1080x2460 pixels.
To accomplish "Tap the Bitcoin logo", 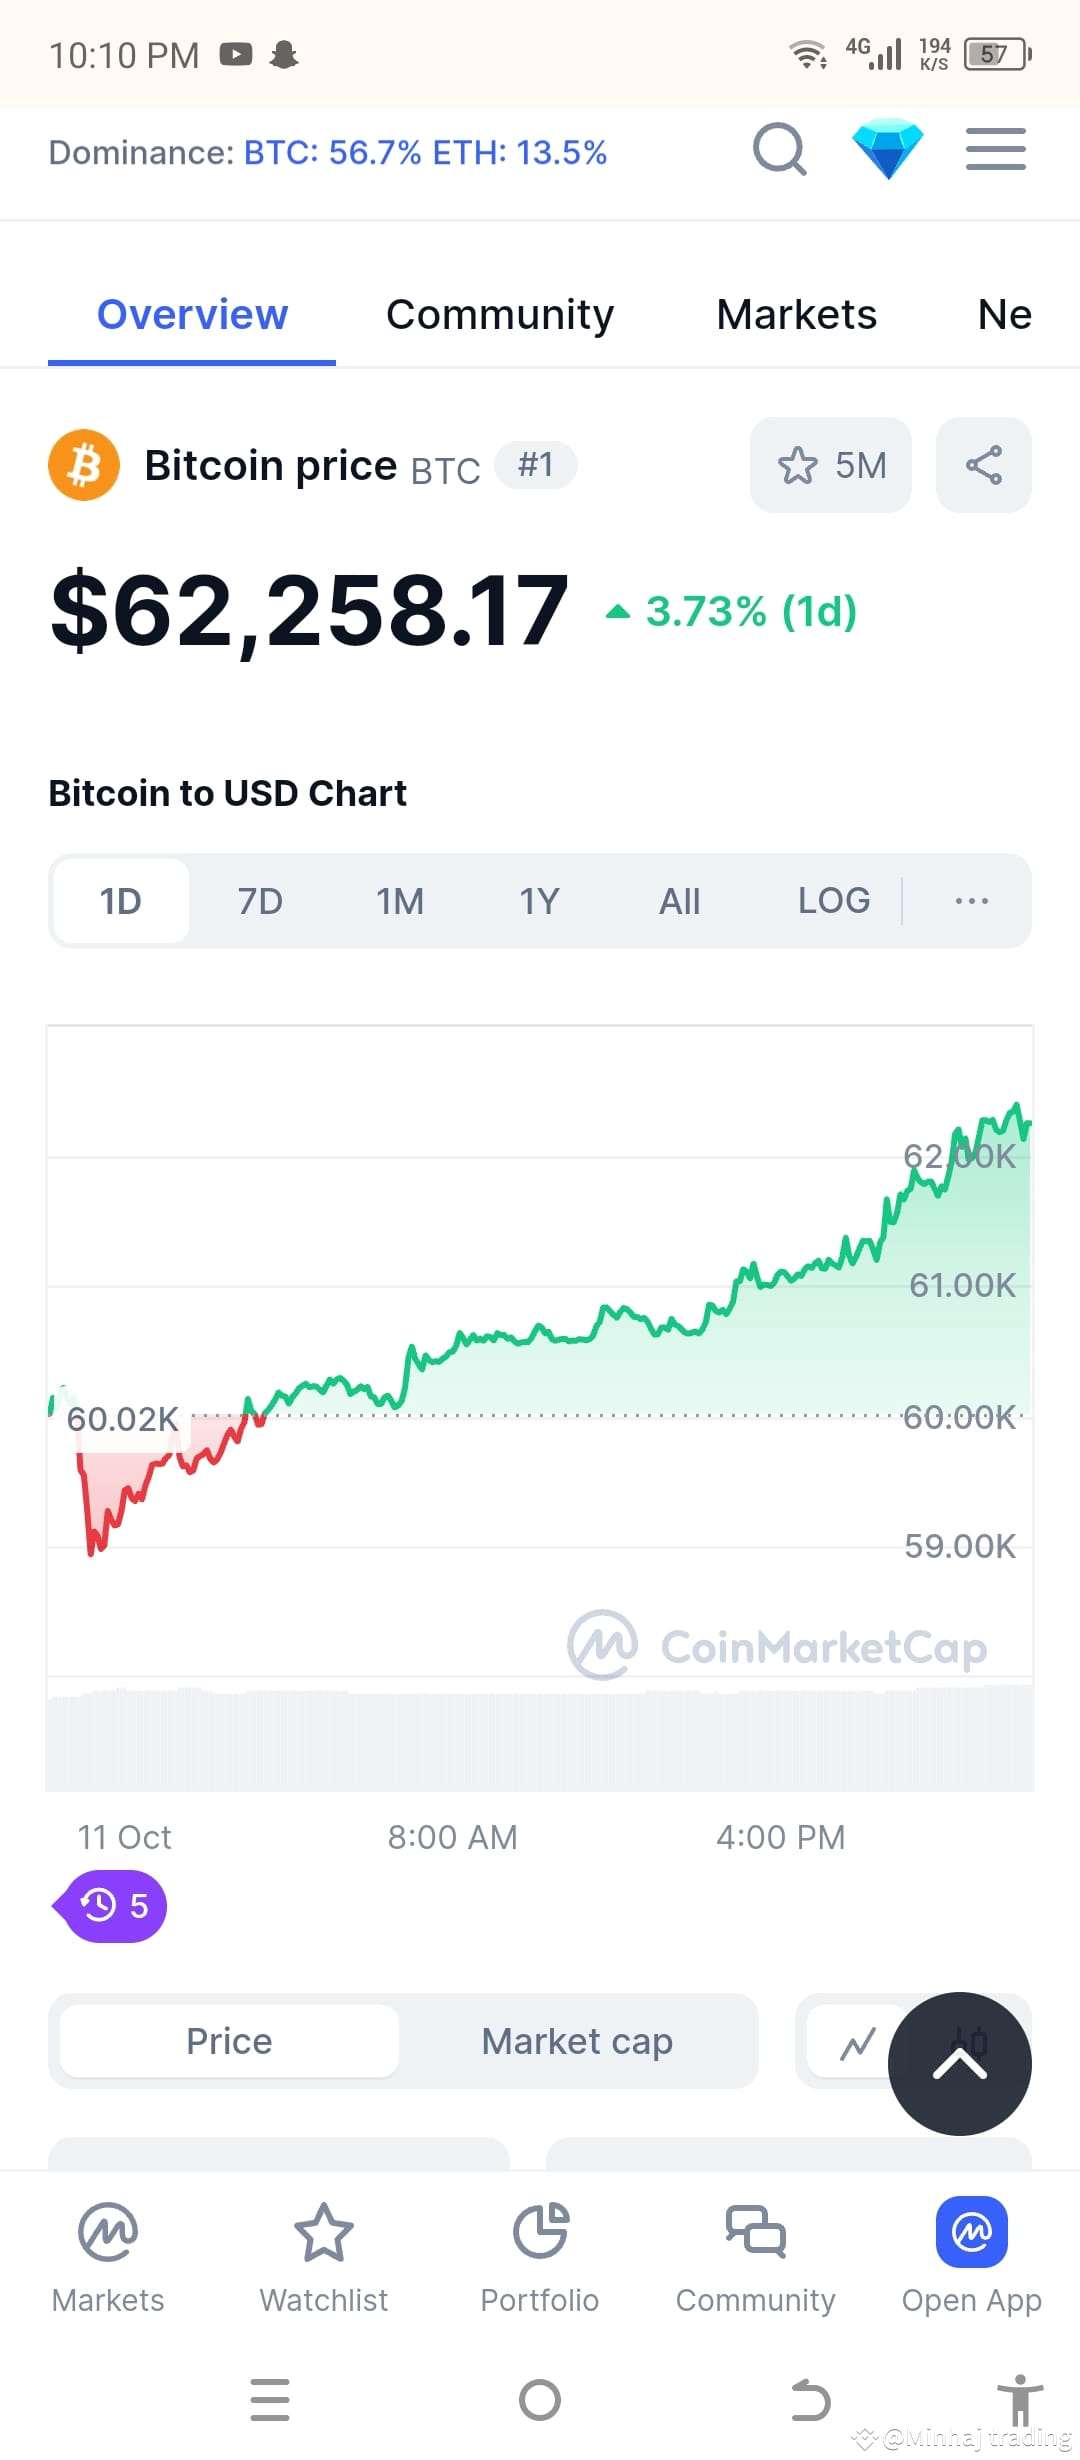I will pyautogui.click(x=85, y=464).
